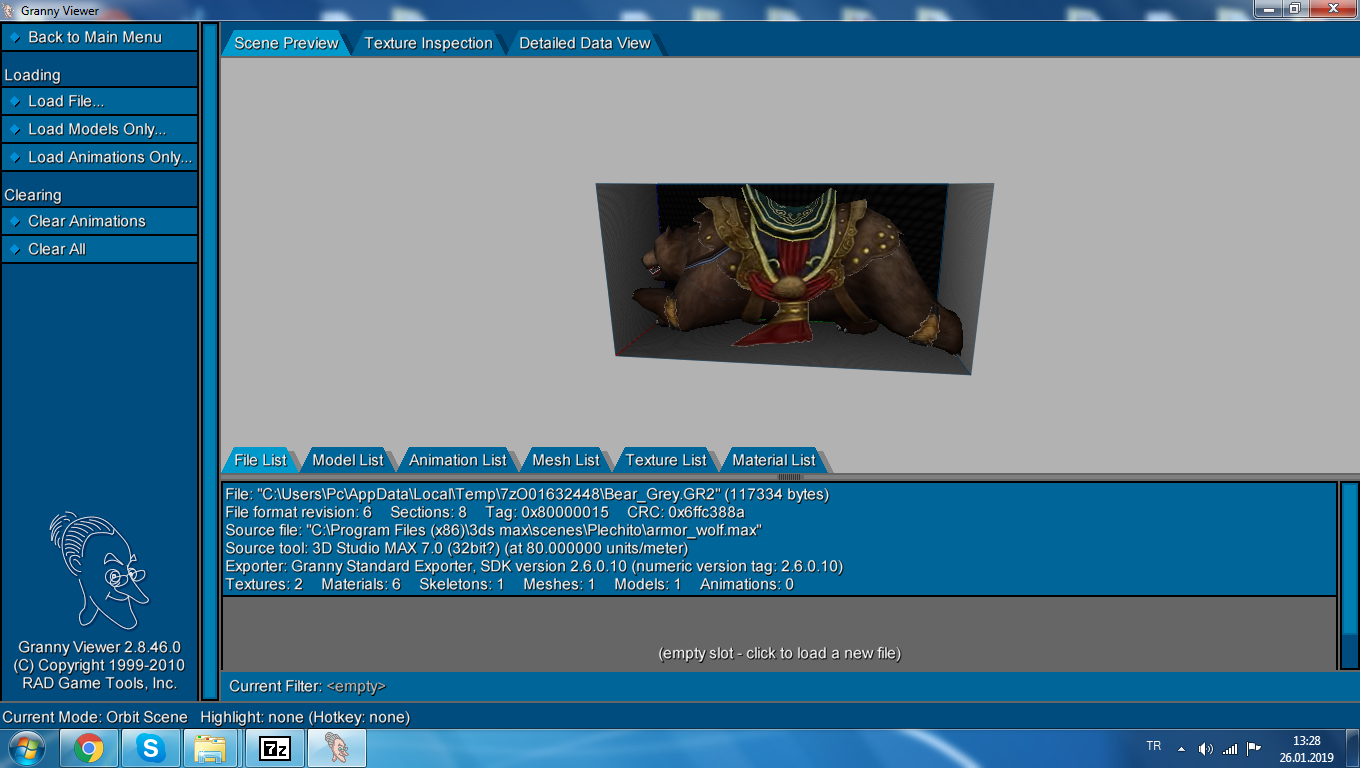Open the Detailed Data View tab
The image size is (1360, 768).
click(x=584, y=43)
